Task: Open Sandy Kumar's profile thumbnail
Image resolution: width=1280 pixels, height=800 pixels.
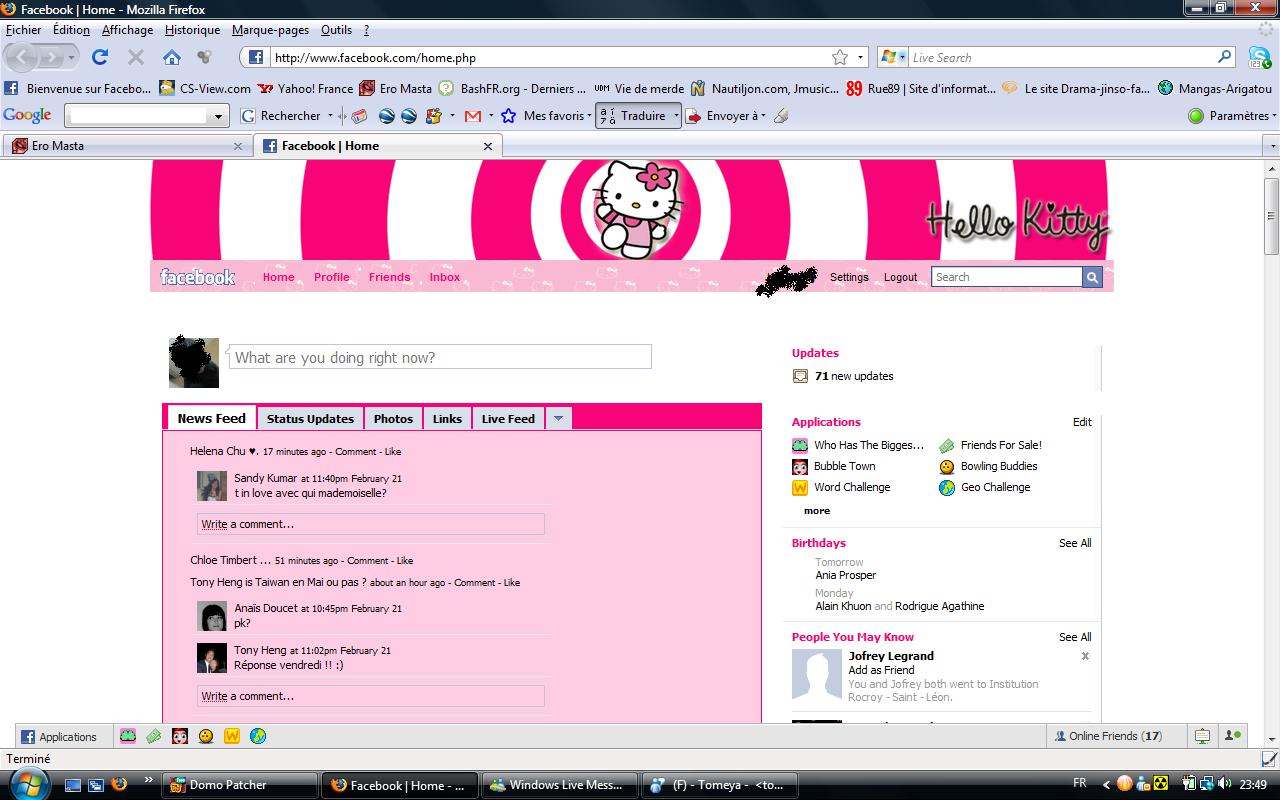Action: coord(212,486)
